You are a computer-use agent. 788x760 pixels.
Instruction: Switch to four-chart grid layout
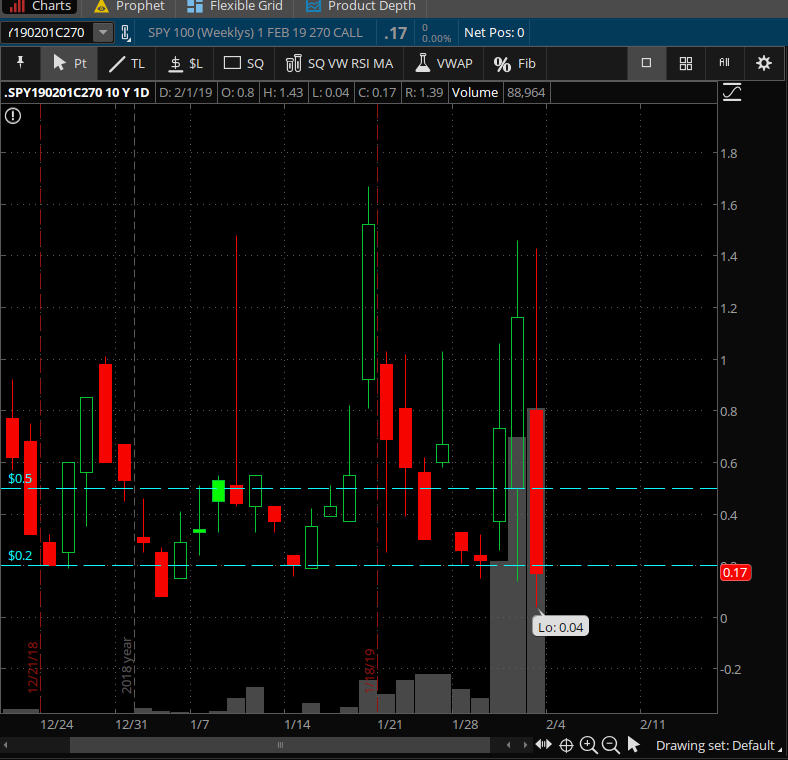point(686,63)
